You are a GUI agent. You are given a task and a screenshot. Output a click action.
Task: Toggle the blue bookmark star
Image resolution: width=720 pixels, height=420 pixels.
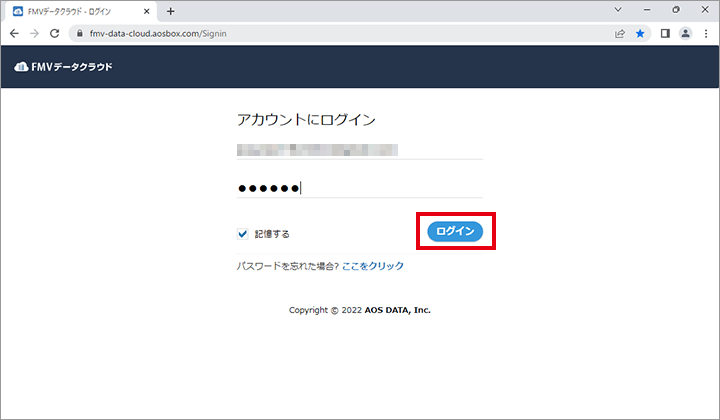(640, 33)
